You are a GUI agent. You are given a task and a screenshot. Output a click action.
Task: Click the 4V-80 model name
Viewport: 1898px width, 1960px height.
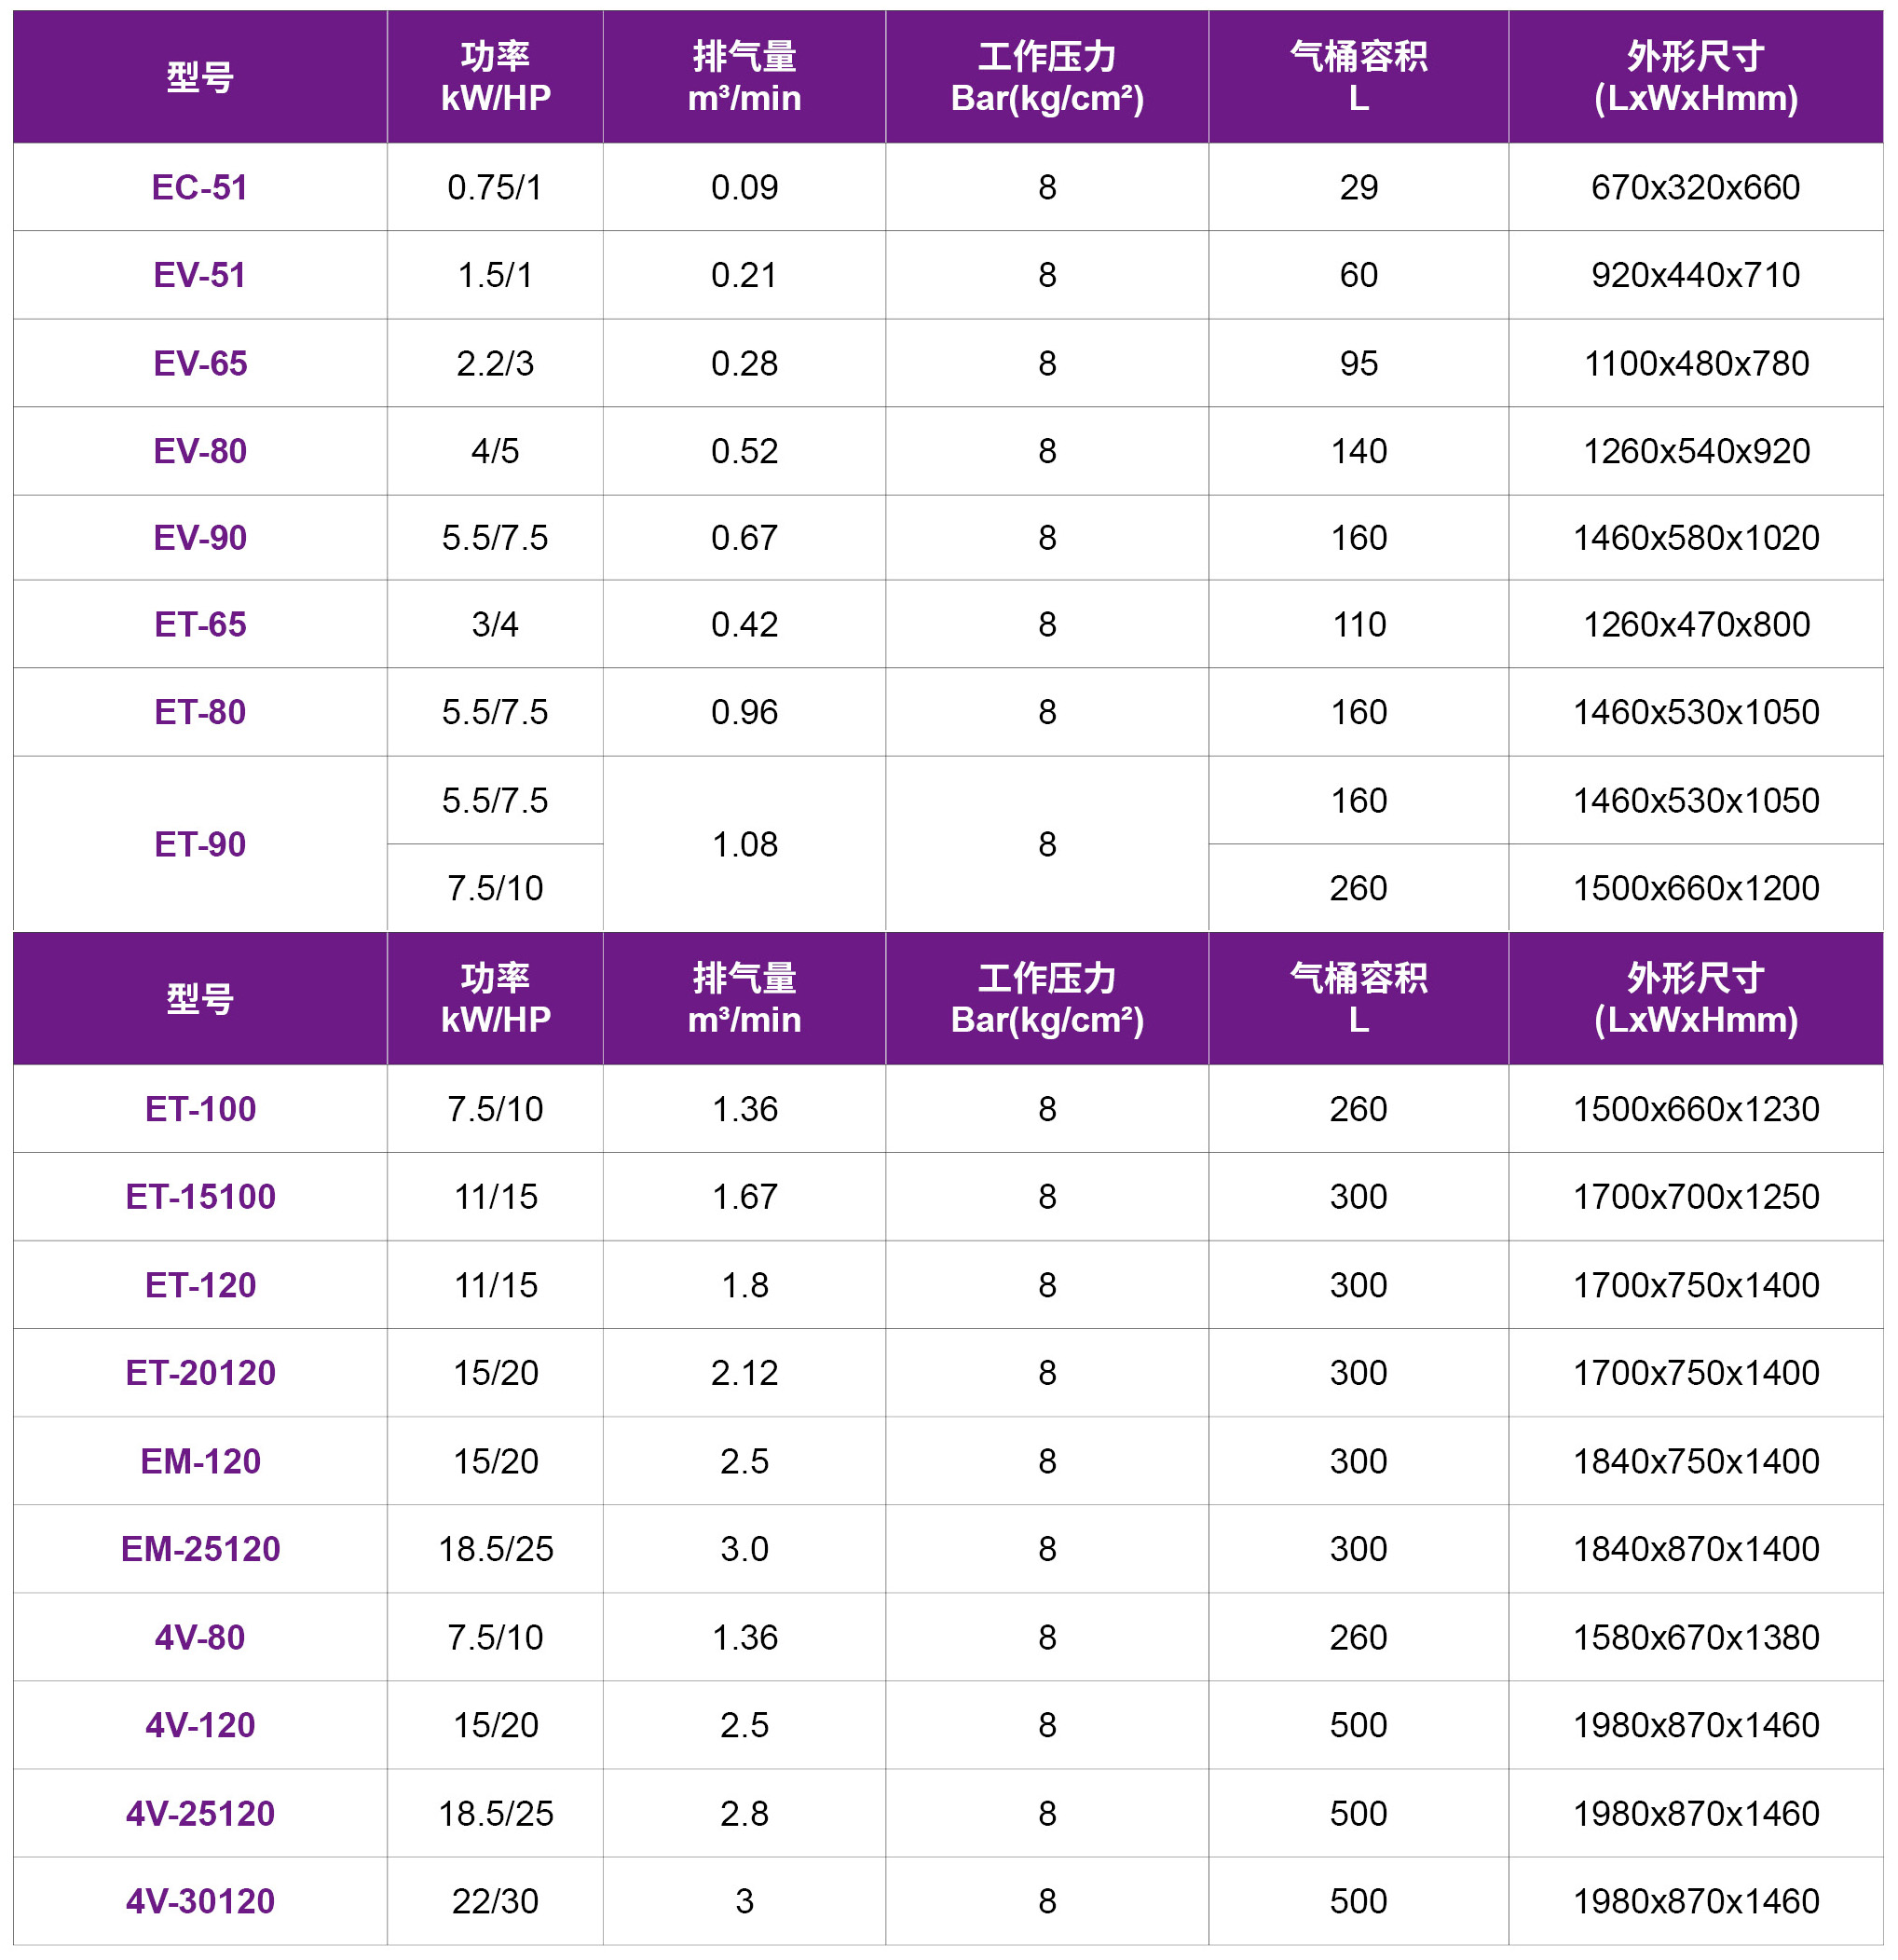pyautogui.click(x=200, y=1637)
